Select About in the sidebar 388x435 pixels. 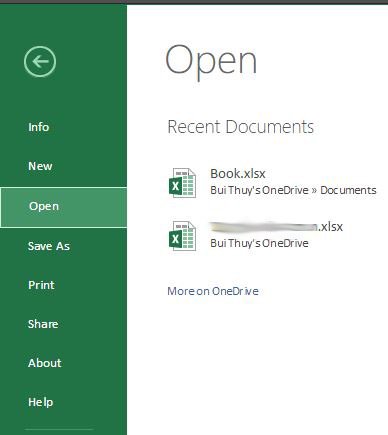coord(45,363)
